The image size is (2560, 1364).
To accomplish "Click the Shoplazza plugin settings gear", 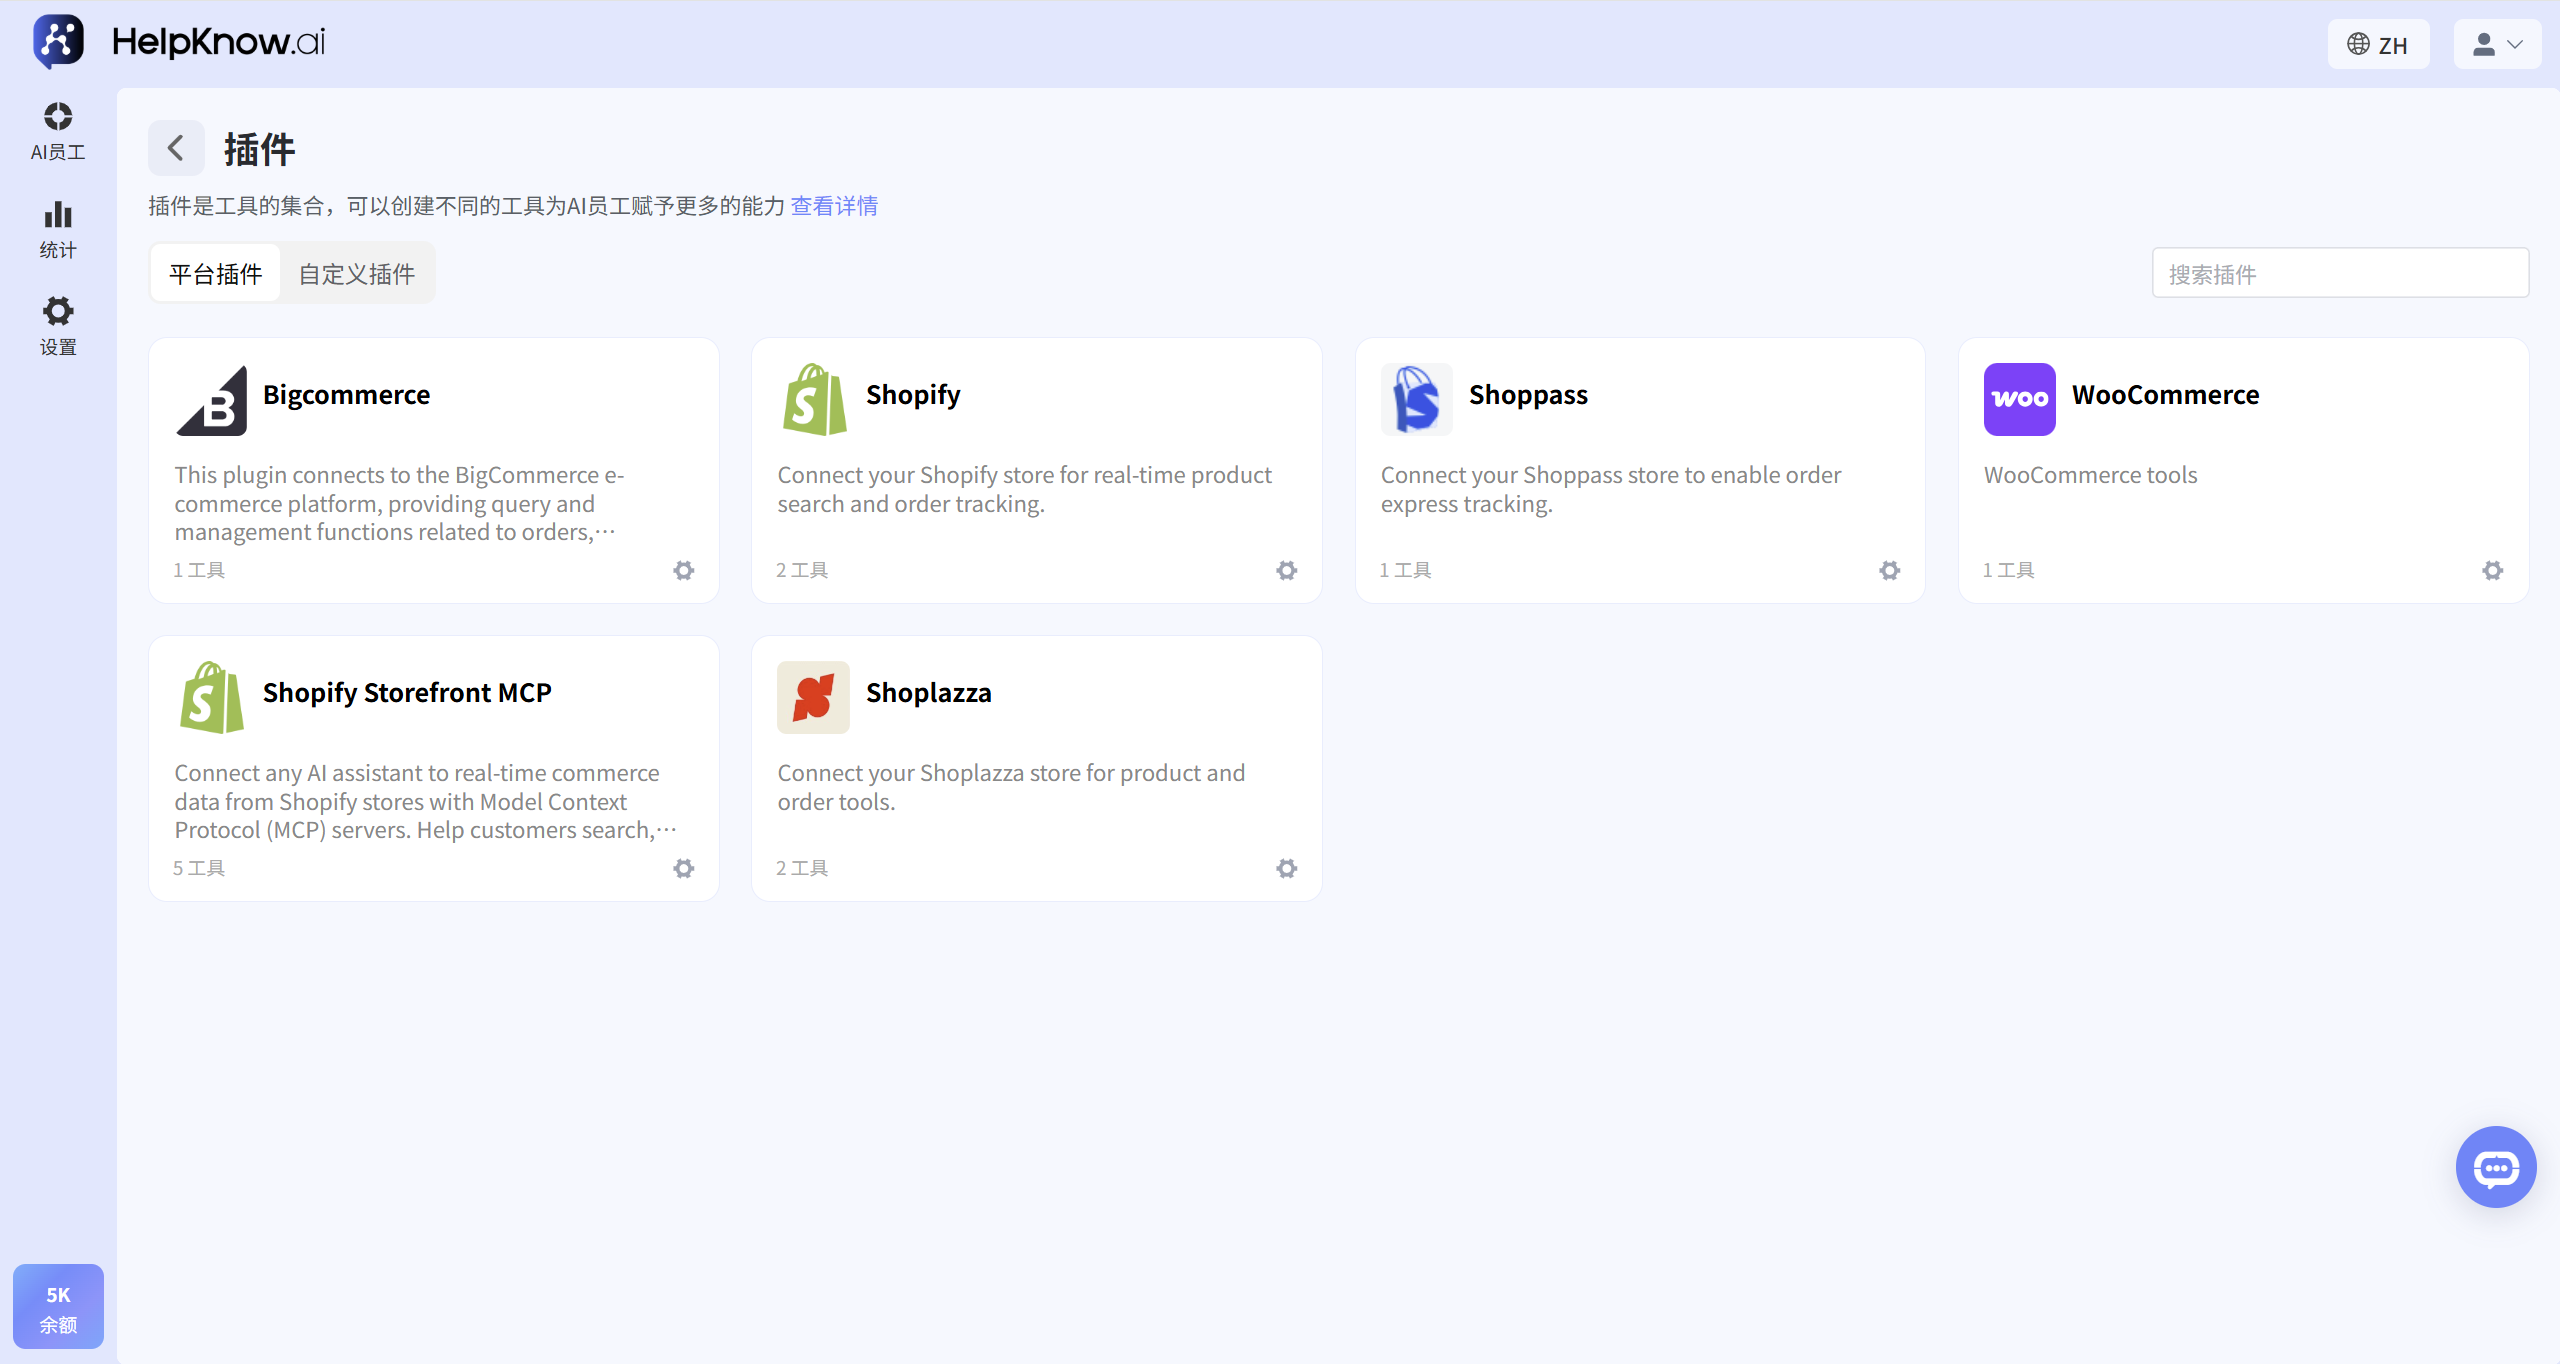I will pos(1287,868).
